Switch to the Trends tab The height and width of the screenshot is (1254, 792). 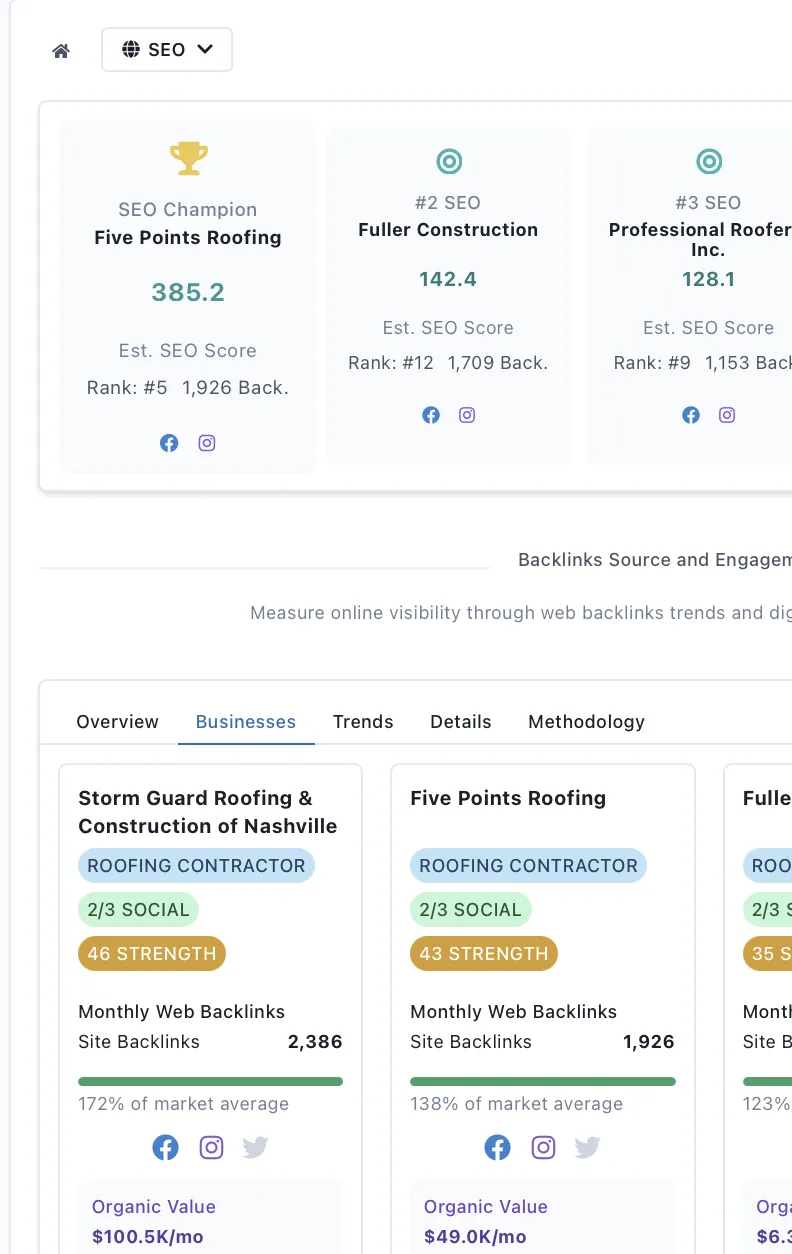(363, 722)
